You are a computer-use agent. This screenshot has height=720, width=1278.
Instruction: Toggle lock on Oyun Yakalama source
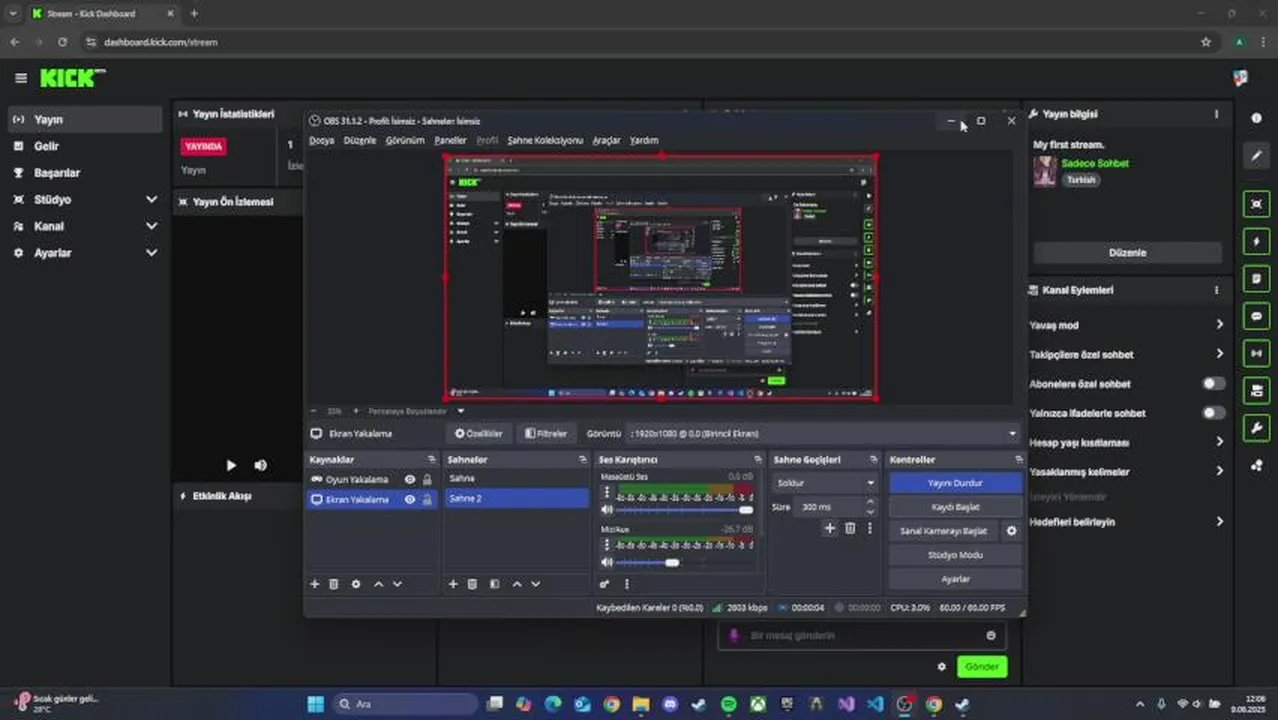point(427,480)
